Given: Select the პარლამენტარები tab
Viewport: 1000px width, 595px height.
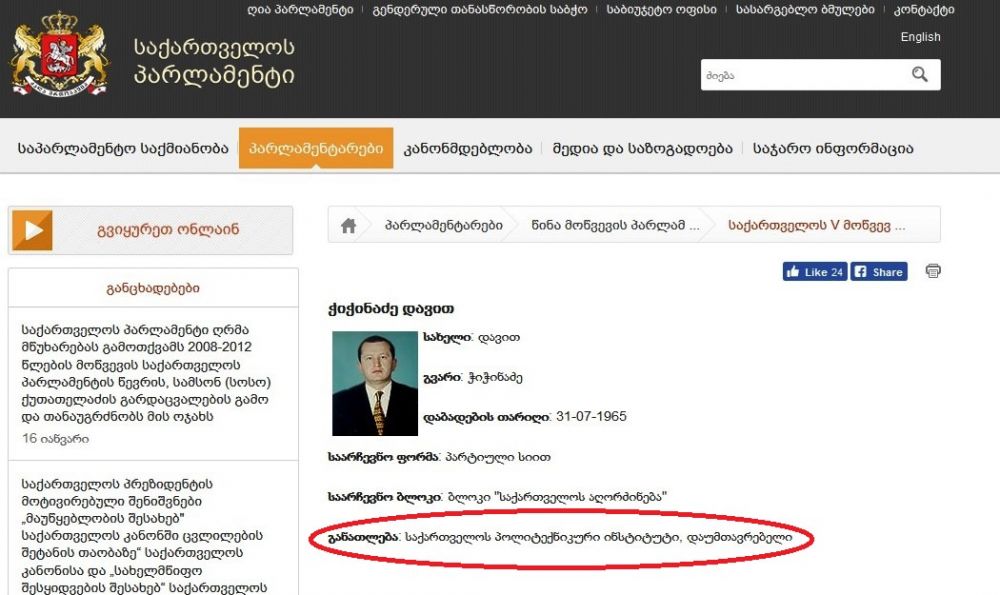Looking at the screenshot, I should [x=316, y=148].
